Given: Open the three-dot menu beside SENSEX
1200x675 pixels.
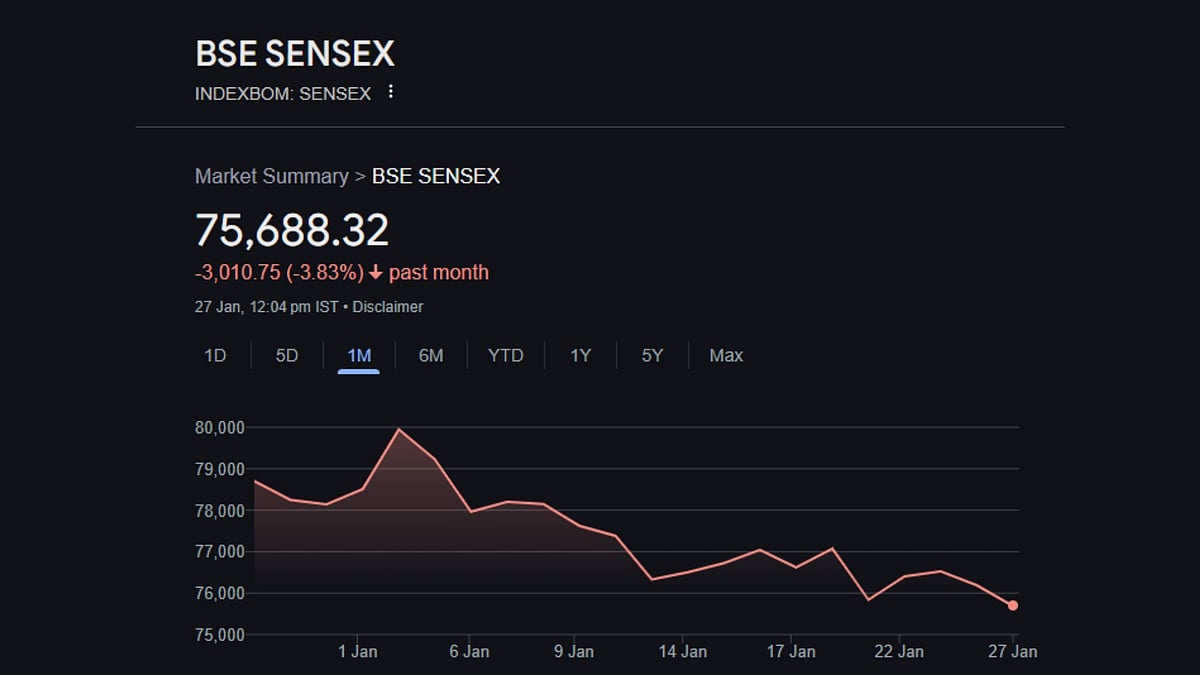Looking at the screenshot, I should (x=391, y=92).
